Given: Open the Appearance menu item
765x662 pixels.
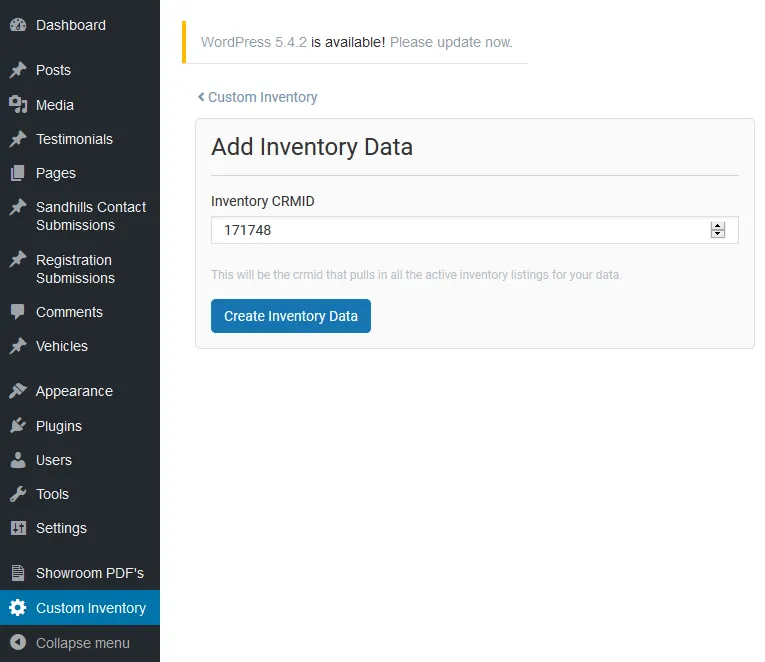Looking at the screenshot, I should click(80, 391).
